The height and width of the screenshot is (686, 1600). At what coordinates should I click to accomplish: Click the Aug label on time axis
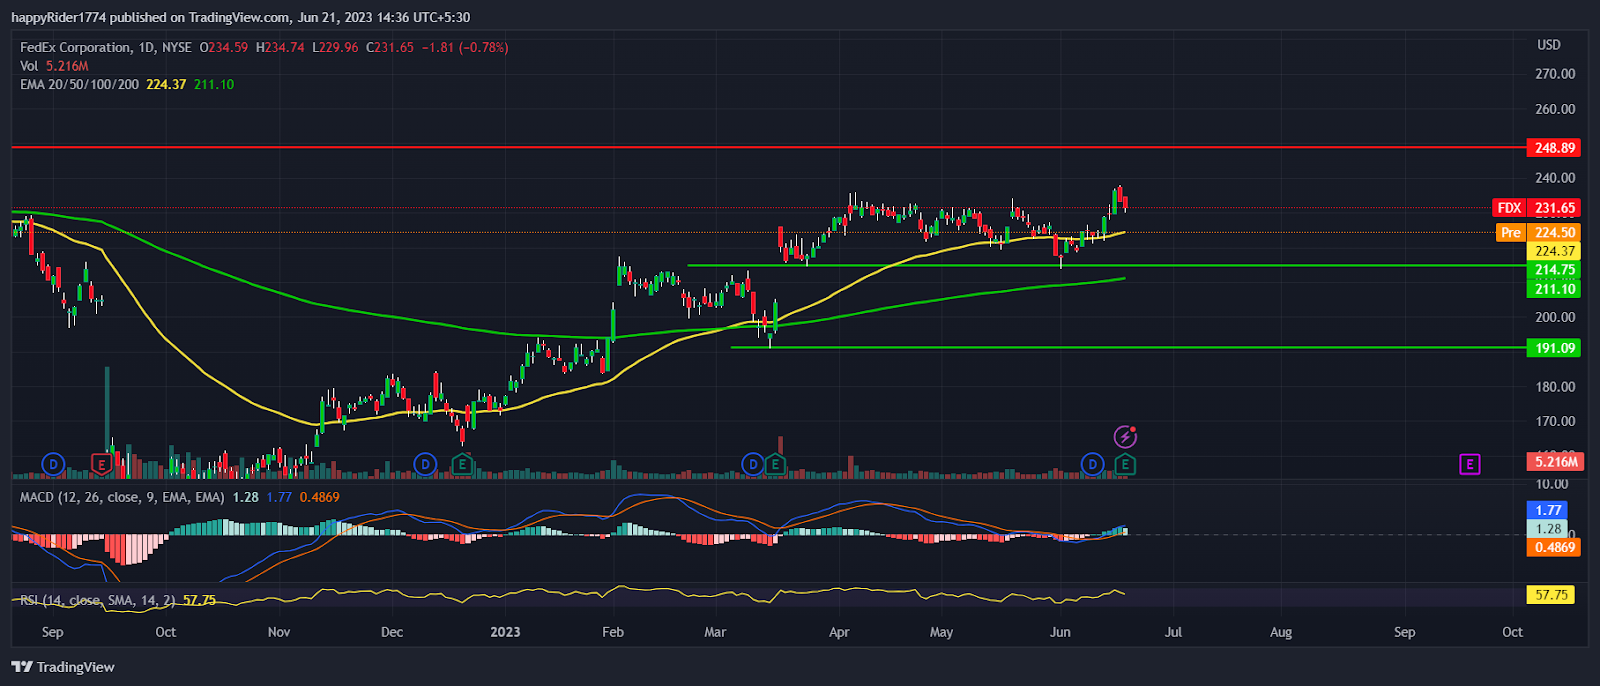[x=1281, y=632]
